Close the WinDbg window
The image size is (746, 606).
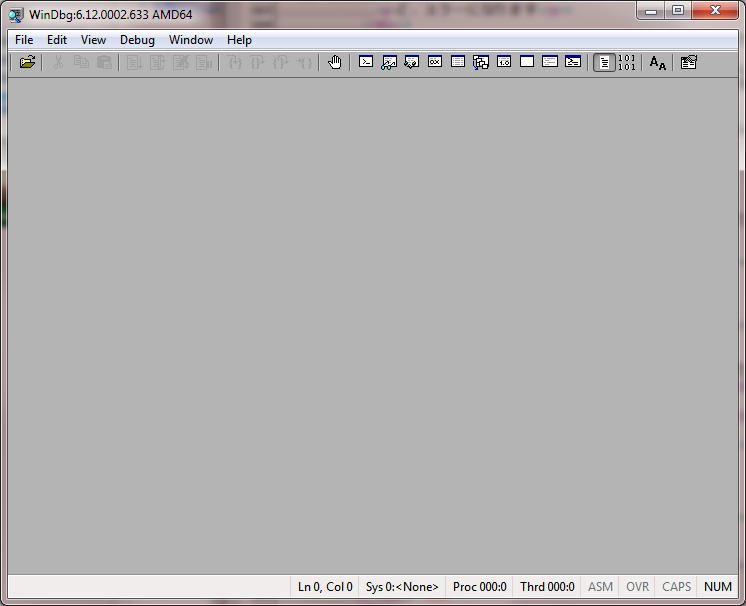[715, 10]
